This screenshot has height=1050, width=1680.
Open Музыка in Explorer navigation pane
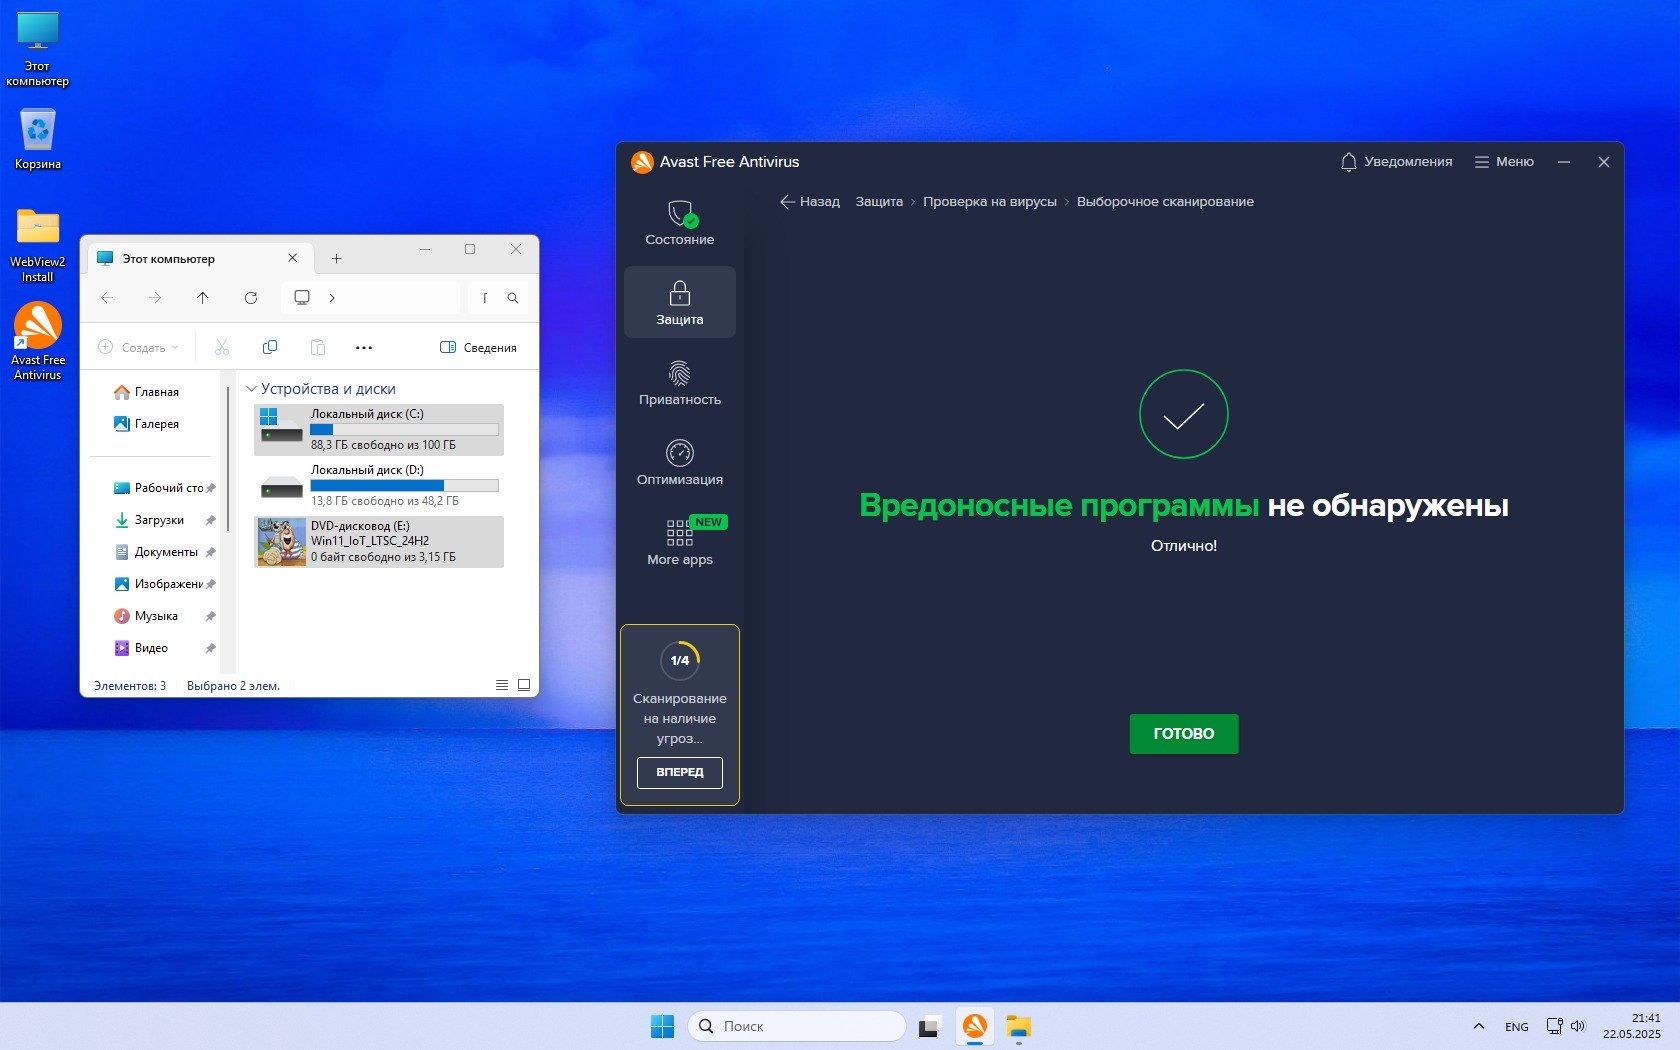(x=164, y=616)
